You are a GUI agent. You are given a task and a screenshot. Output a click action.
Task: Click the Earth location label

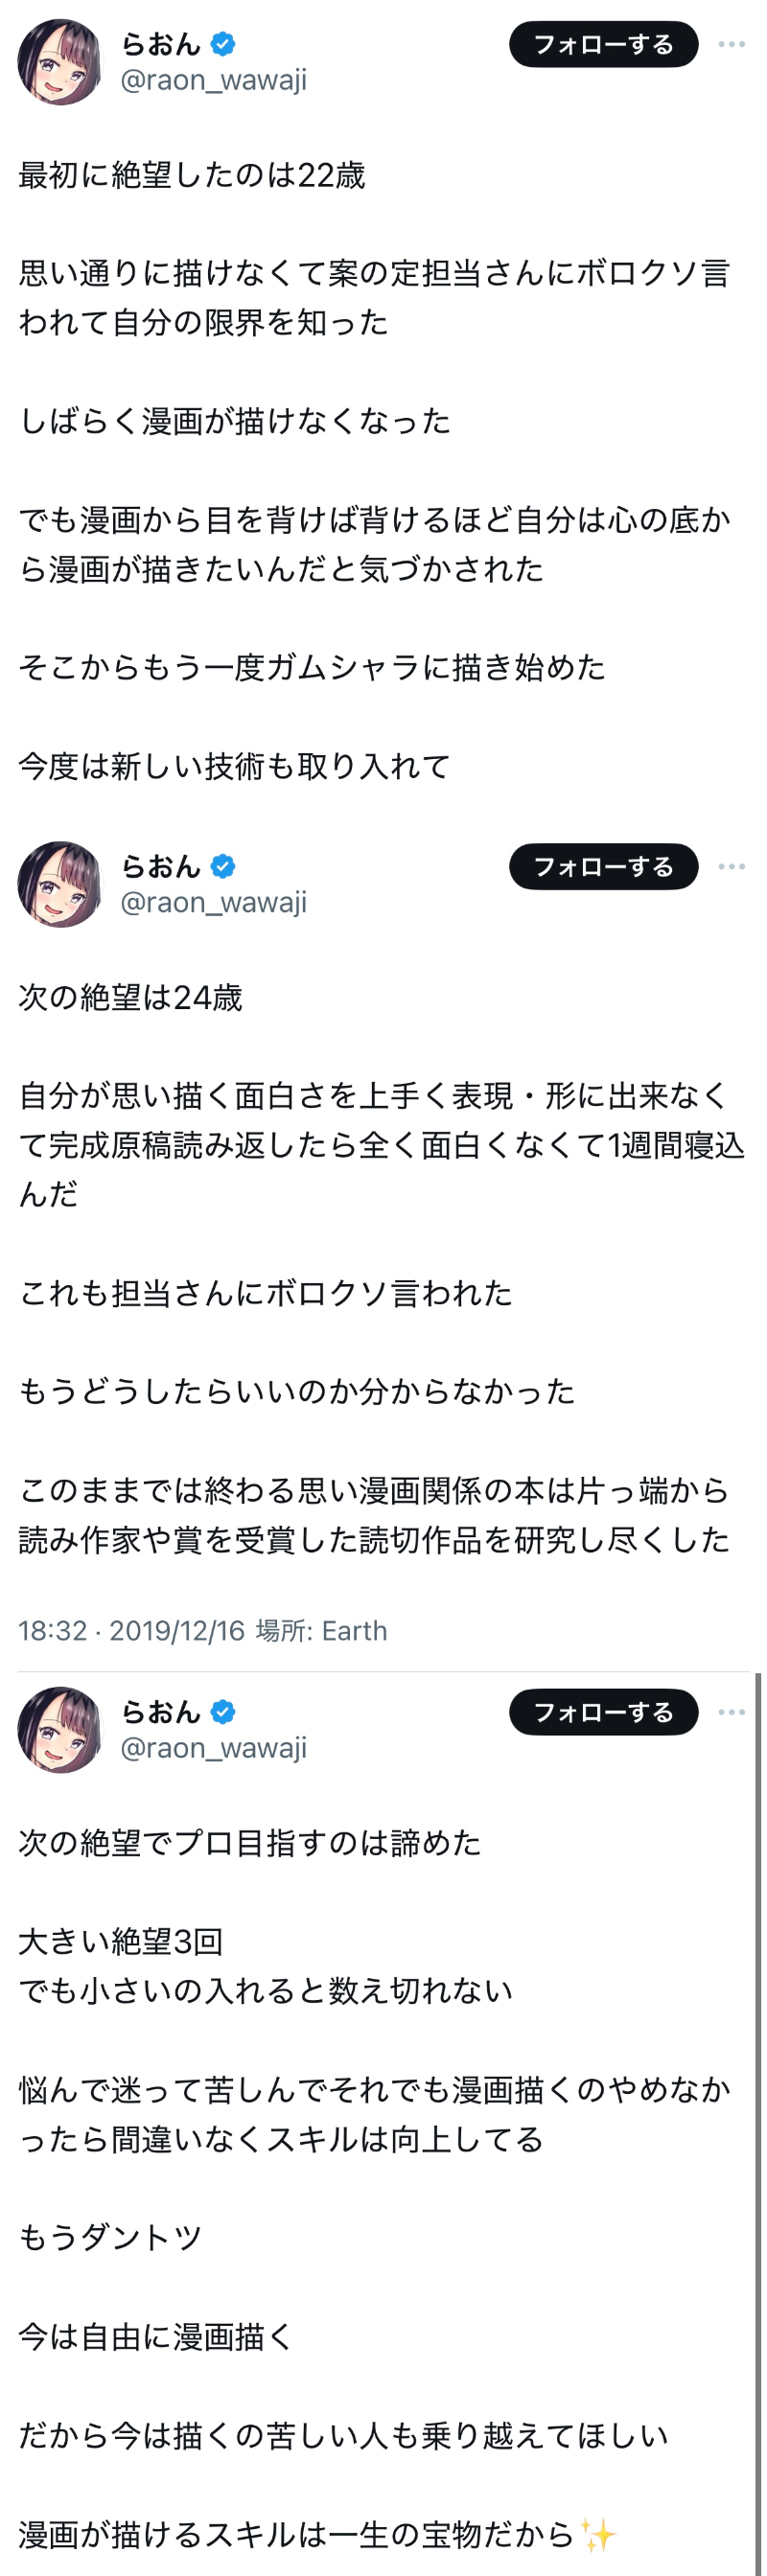tap(354, 1631)
